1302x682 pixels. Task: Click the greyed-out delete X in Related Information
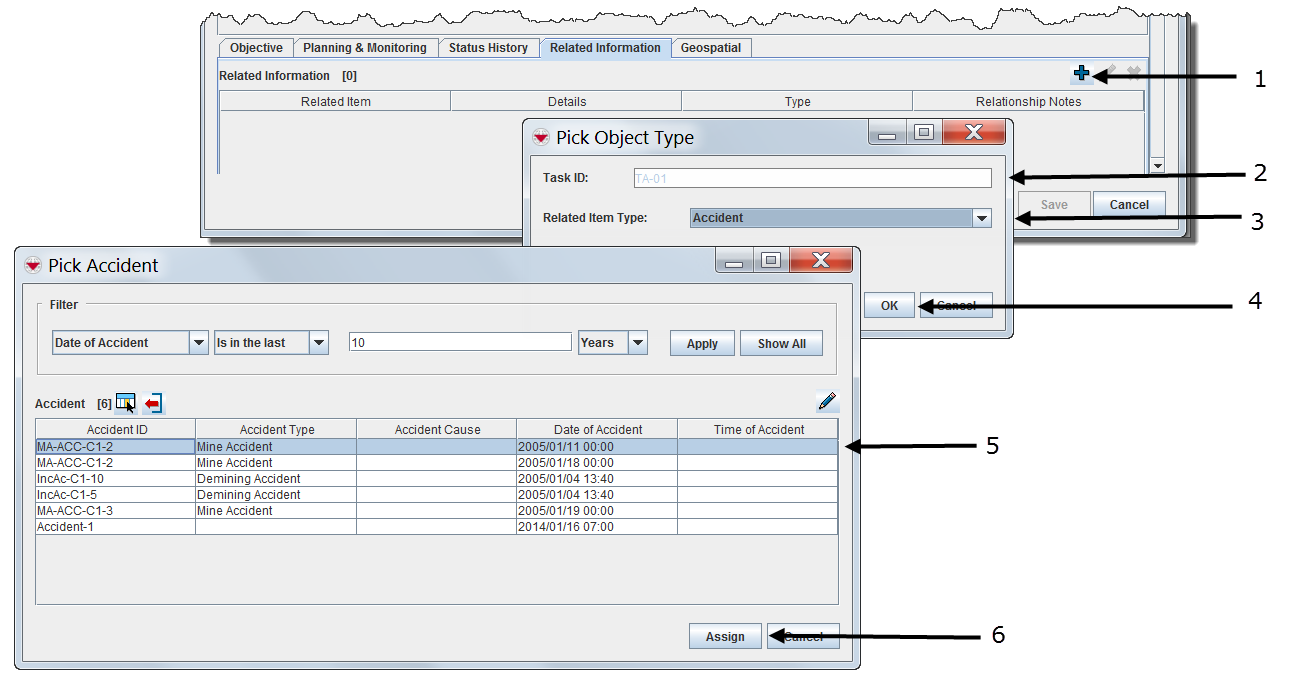point(1134,74)
